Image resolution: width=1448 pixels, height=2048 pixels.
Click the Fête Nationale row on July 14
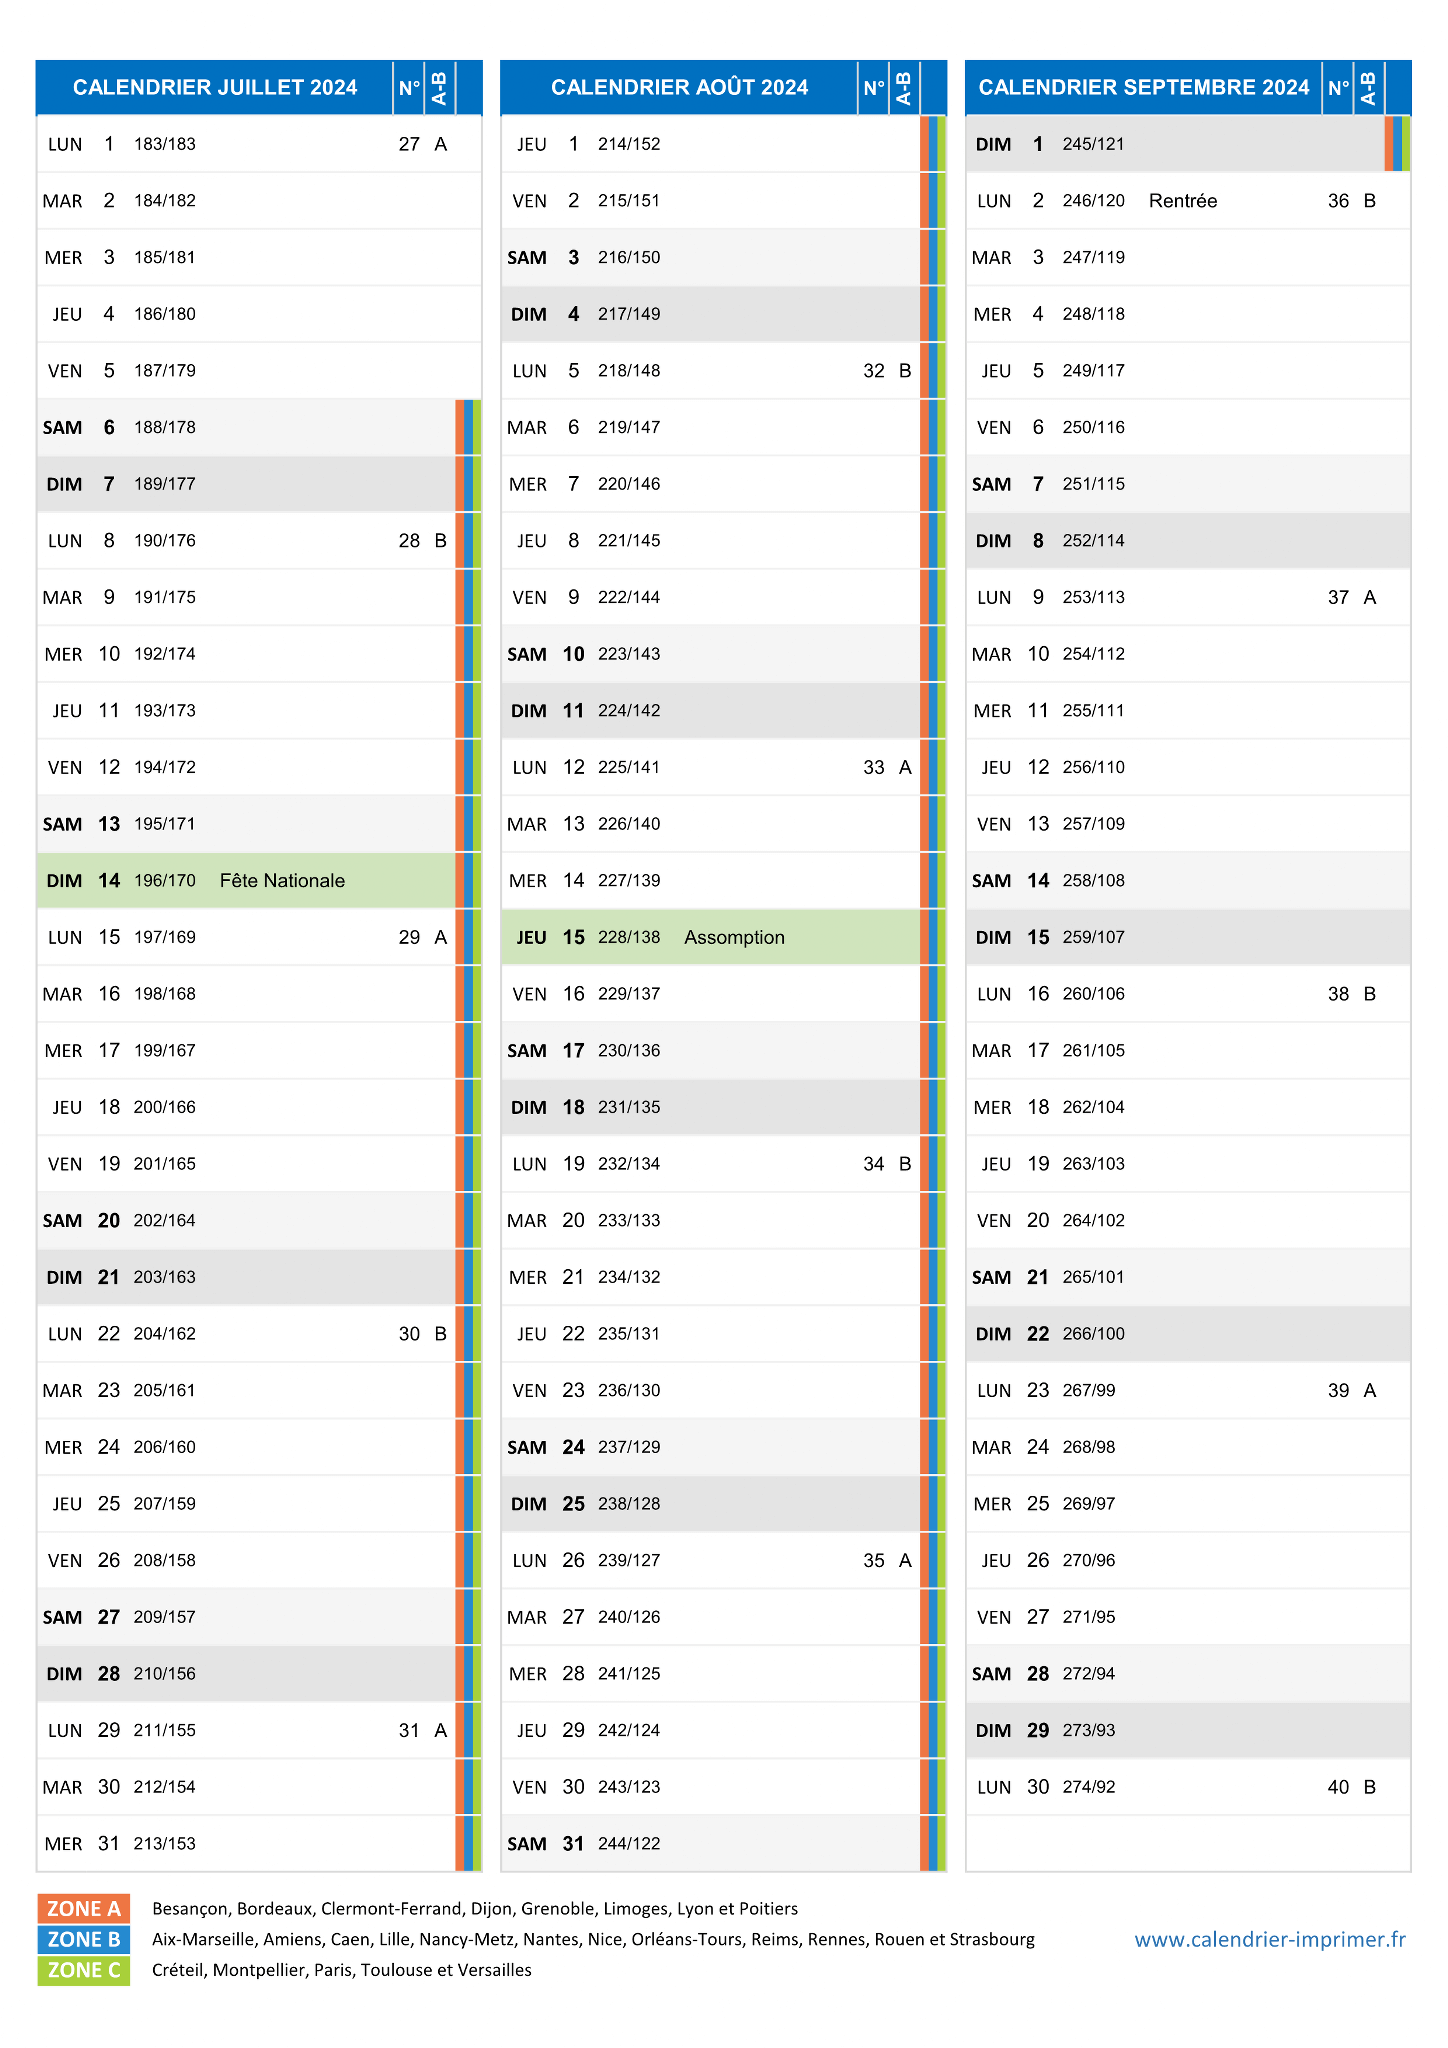click(246, 880)
